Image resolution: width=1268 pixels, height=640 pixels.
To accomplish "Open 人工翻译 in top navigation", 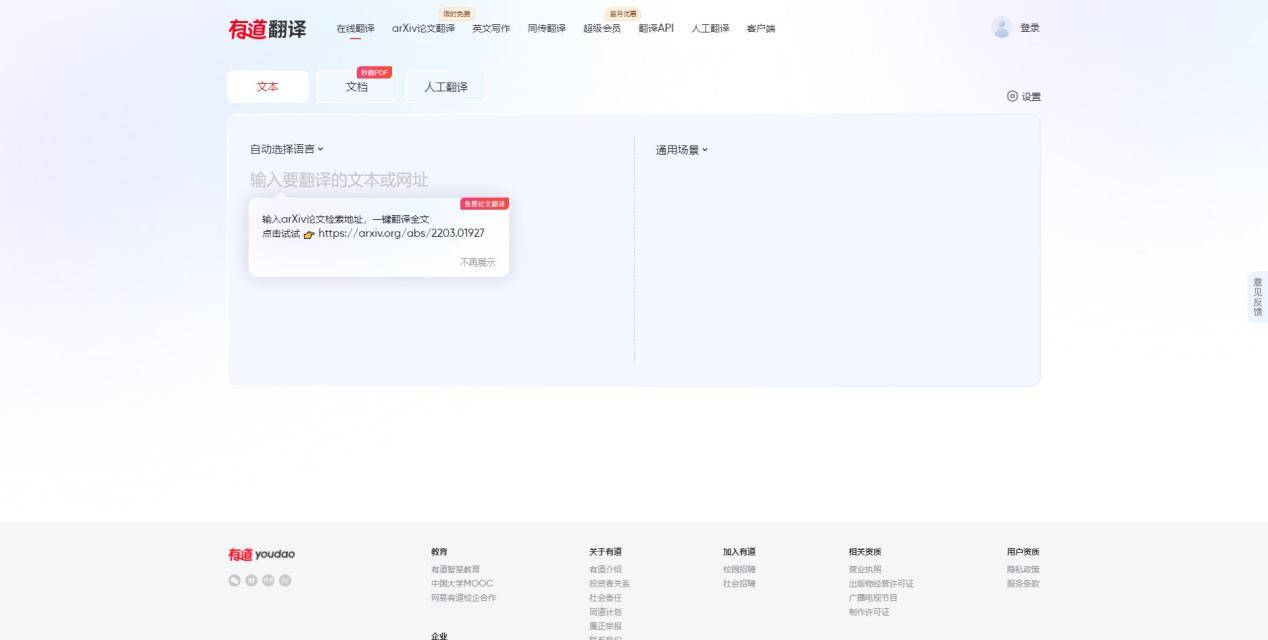I will pos(710,28).
